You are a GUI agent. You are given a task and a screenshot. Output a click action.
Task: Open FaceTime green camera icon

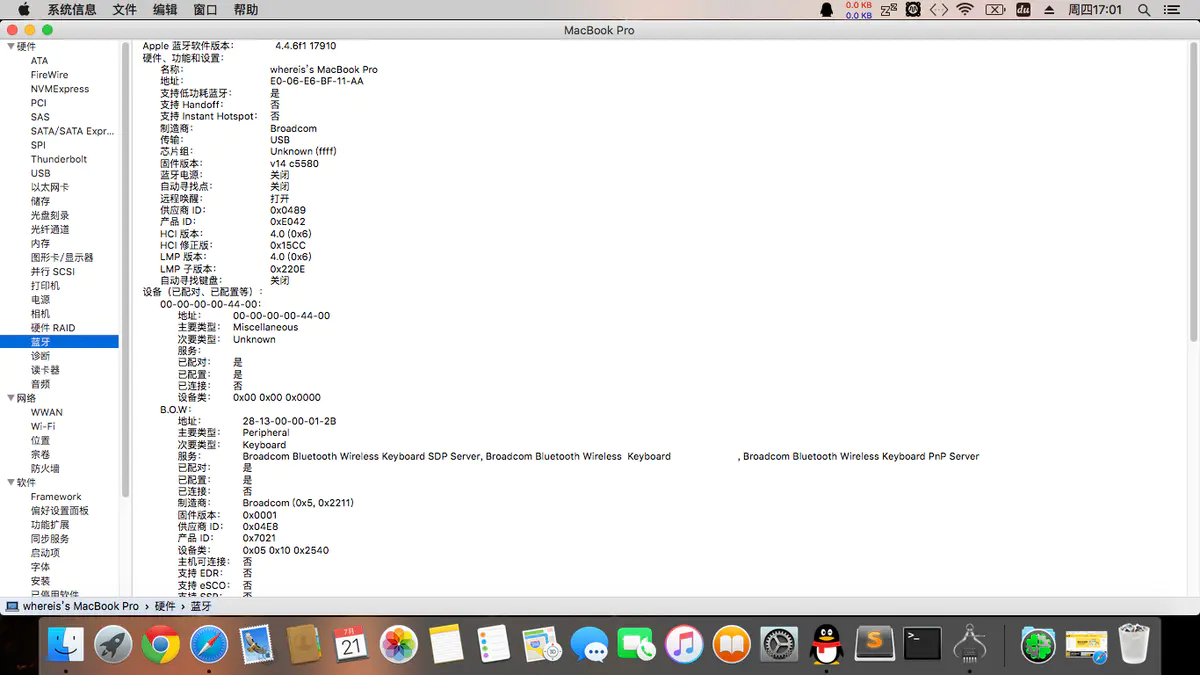[x=636, y=644]
